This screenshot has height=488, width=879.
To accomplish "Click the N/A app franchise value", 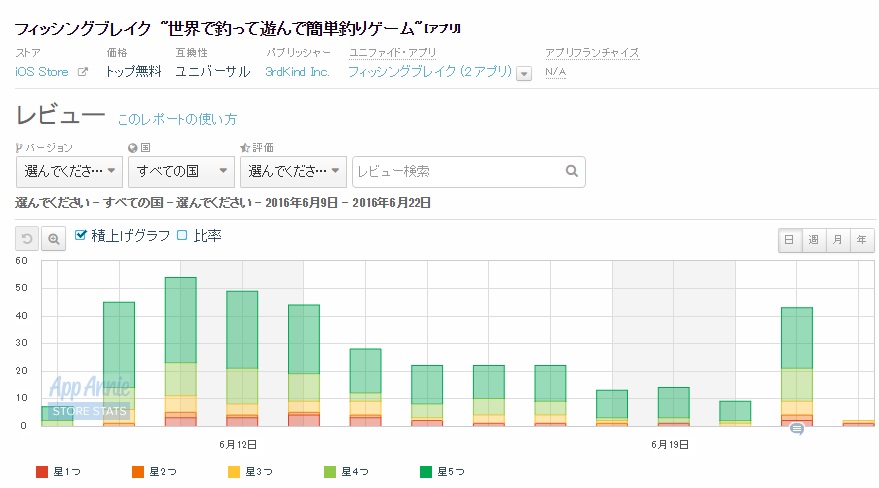I will [x=556, y=72].
